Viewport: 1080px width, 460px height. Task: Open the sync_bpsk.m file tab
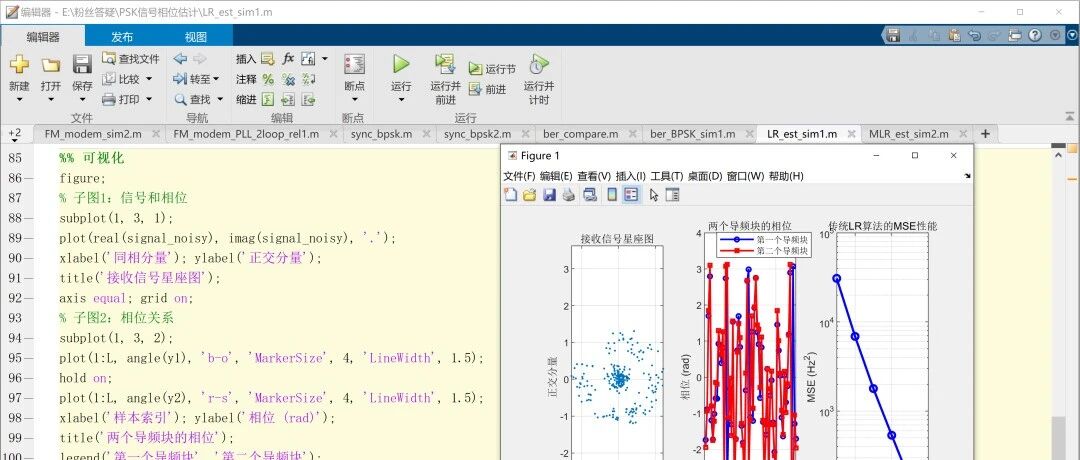pos(381,134)
